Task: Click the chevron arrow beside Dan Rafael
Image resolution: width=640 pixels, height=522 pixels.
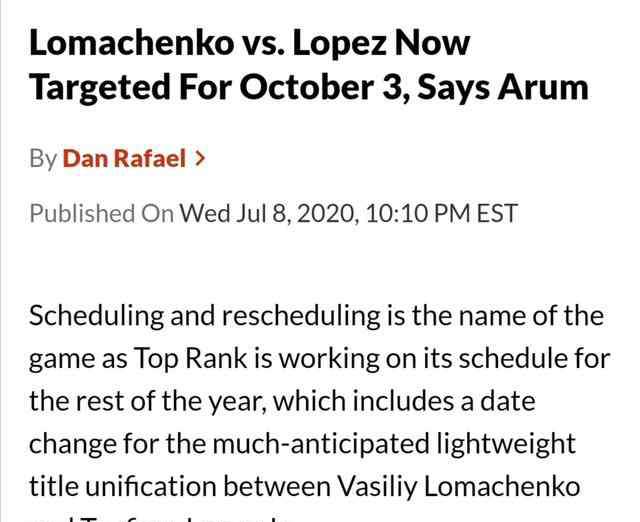Action: point(200,158)
